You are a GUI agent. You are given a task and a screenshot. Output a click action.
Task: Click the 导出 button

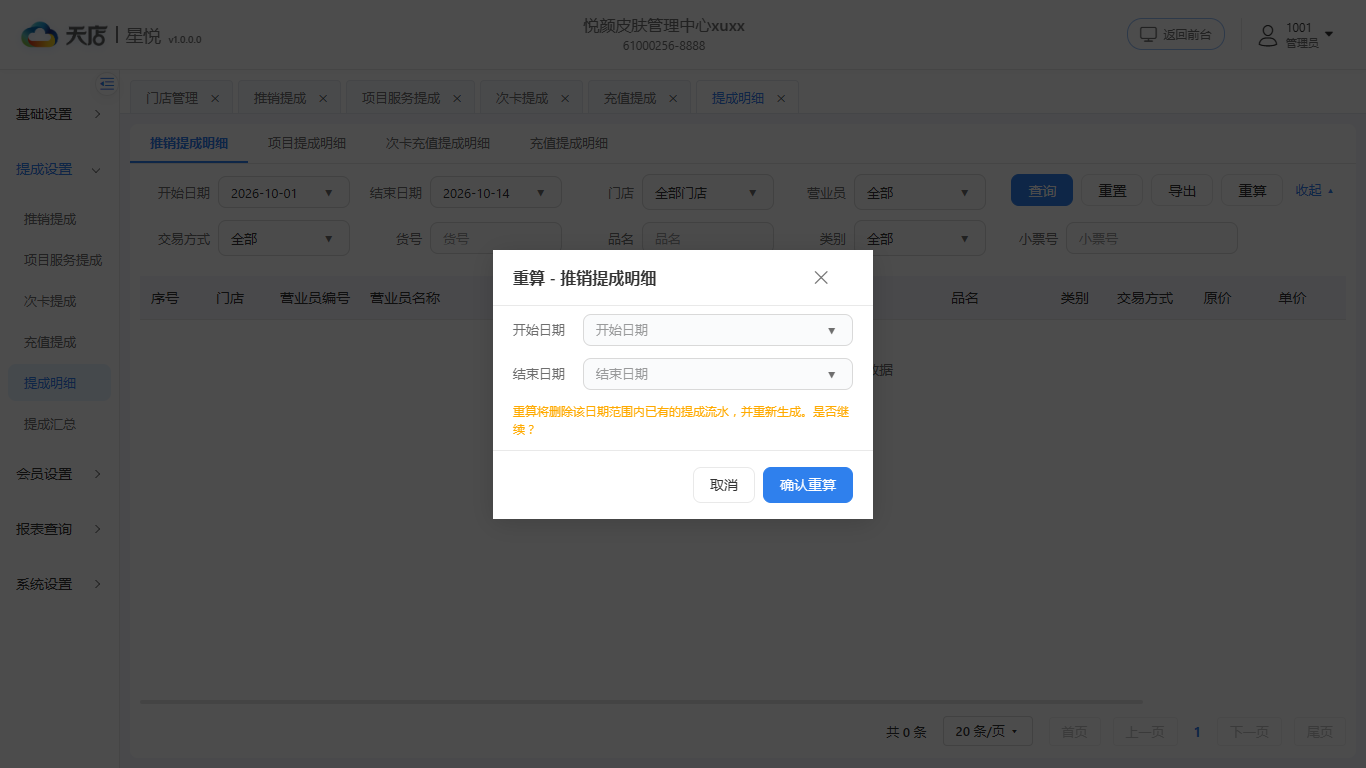pos(1182,190)
